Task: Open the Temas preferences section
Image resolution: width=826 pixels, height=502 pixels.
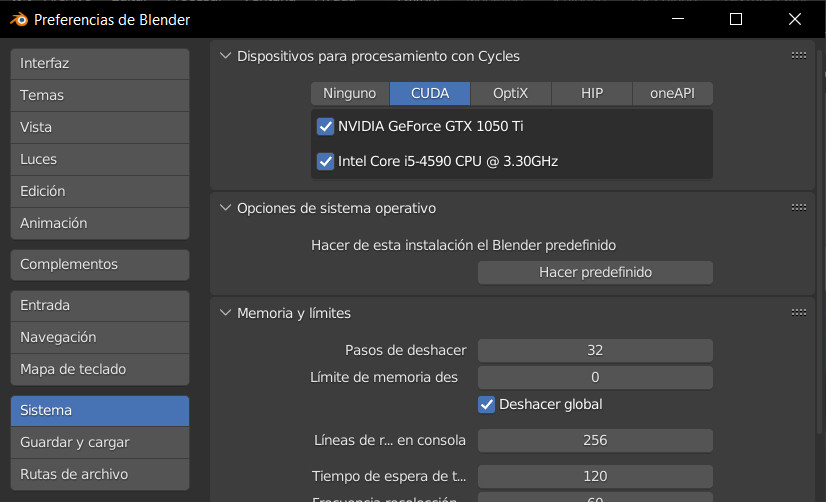Action: point(100,95)
